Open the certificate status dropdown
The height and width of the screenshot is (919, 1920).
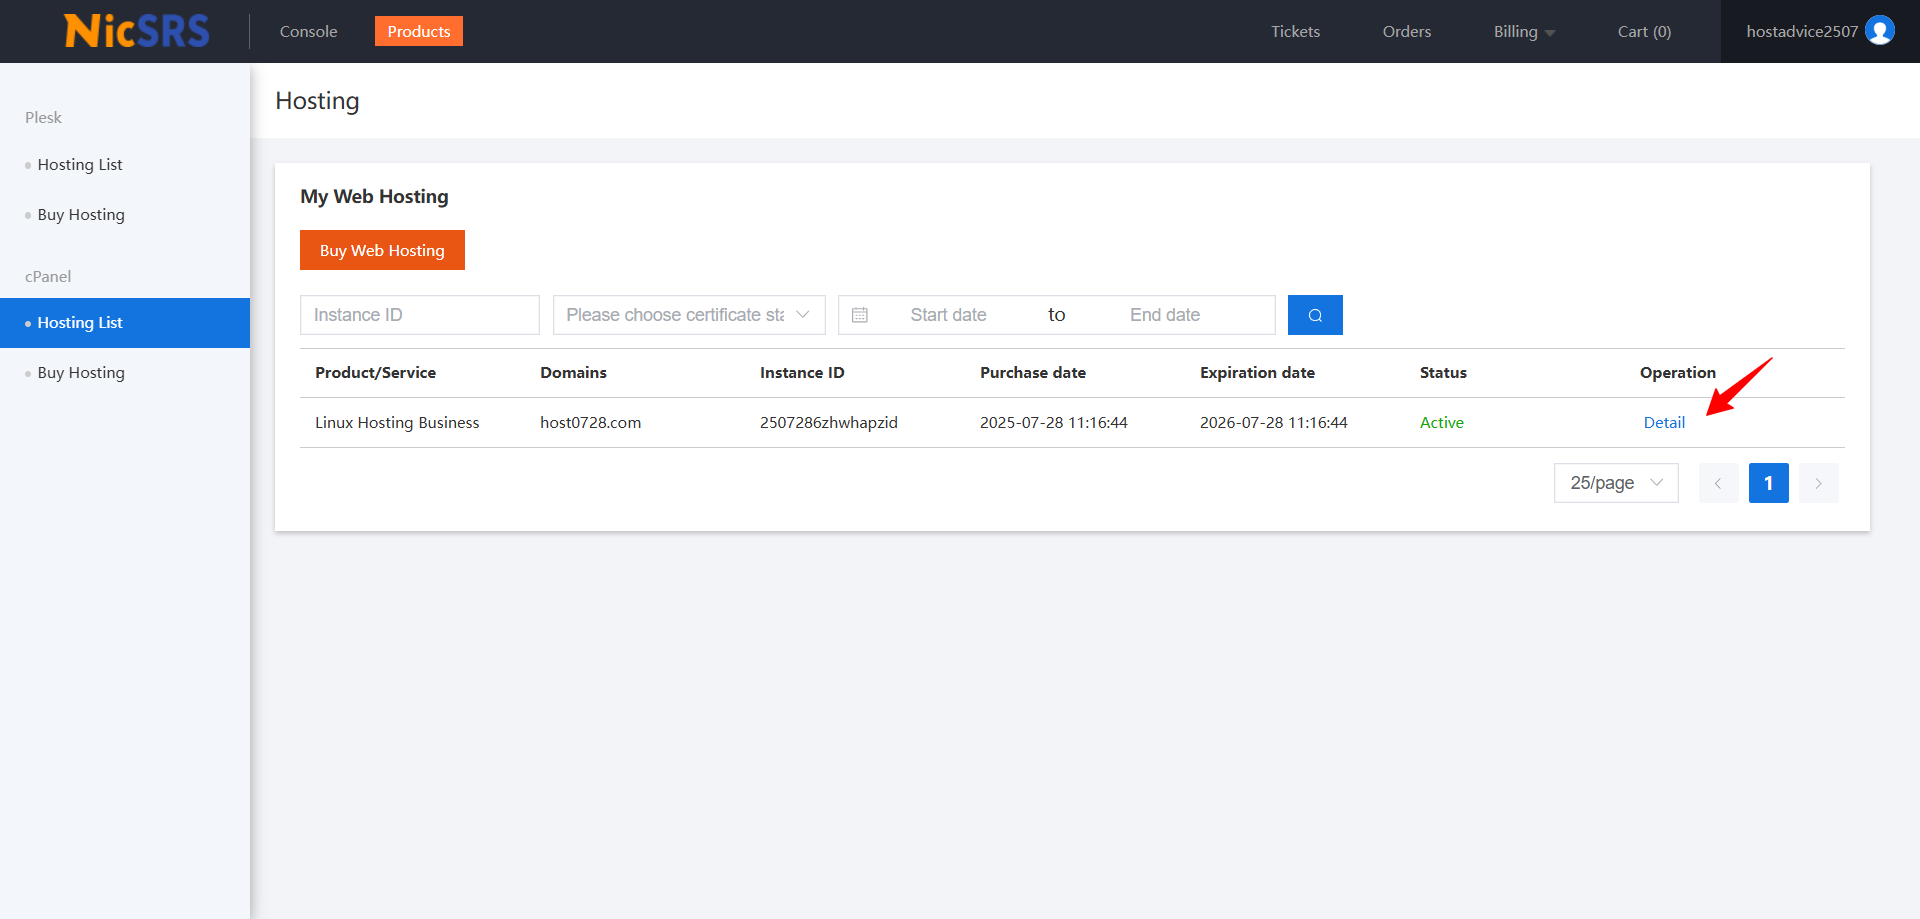tap(689, 315)
